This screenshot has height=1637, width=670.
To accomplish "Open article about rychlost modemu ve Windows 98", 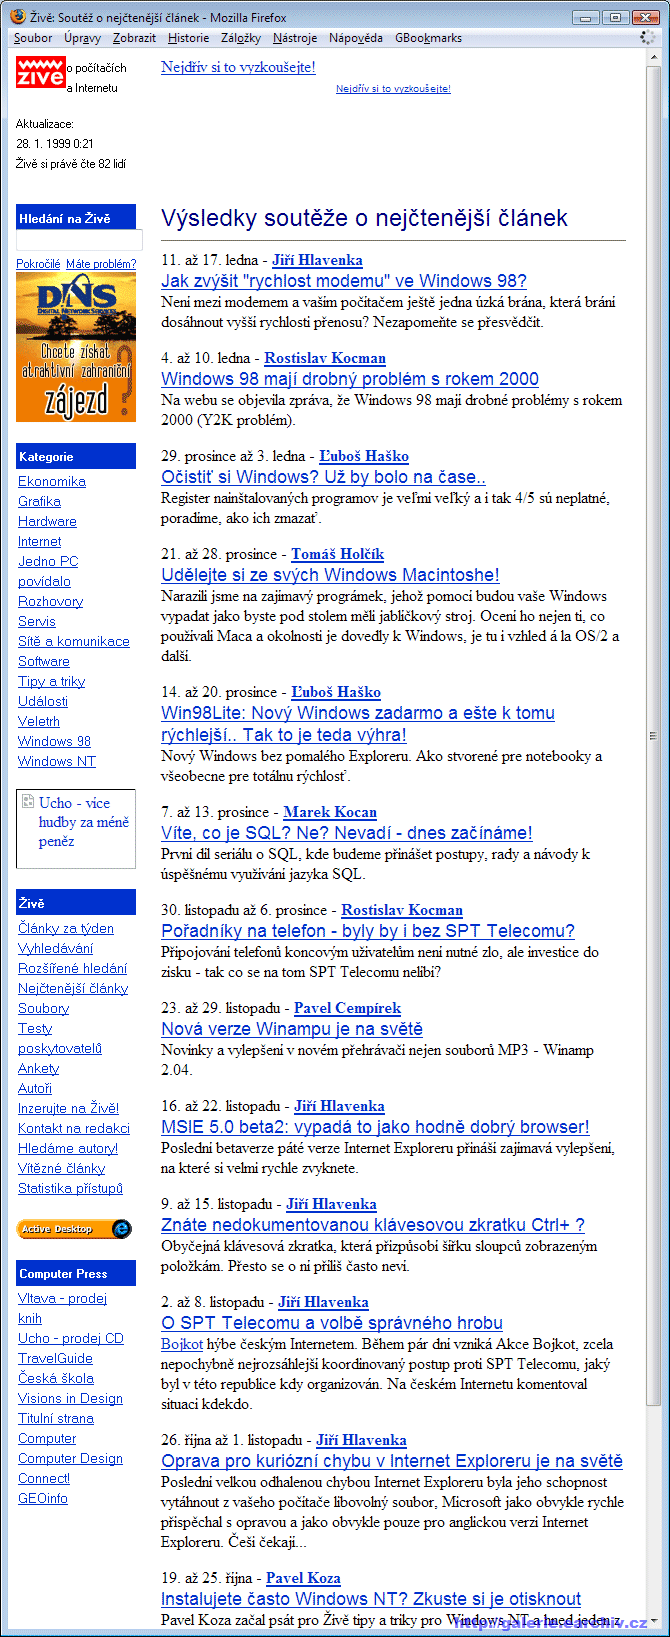I will (344, 281).
